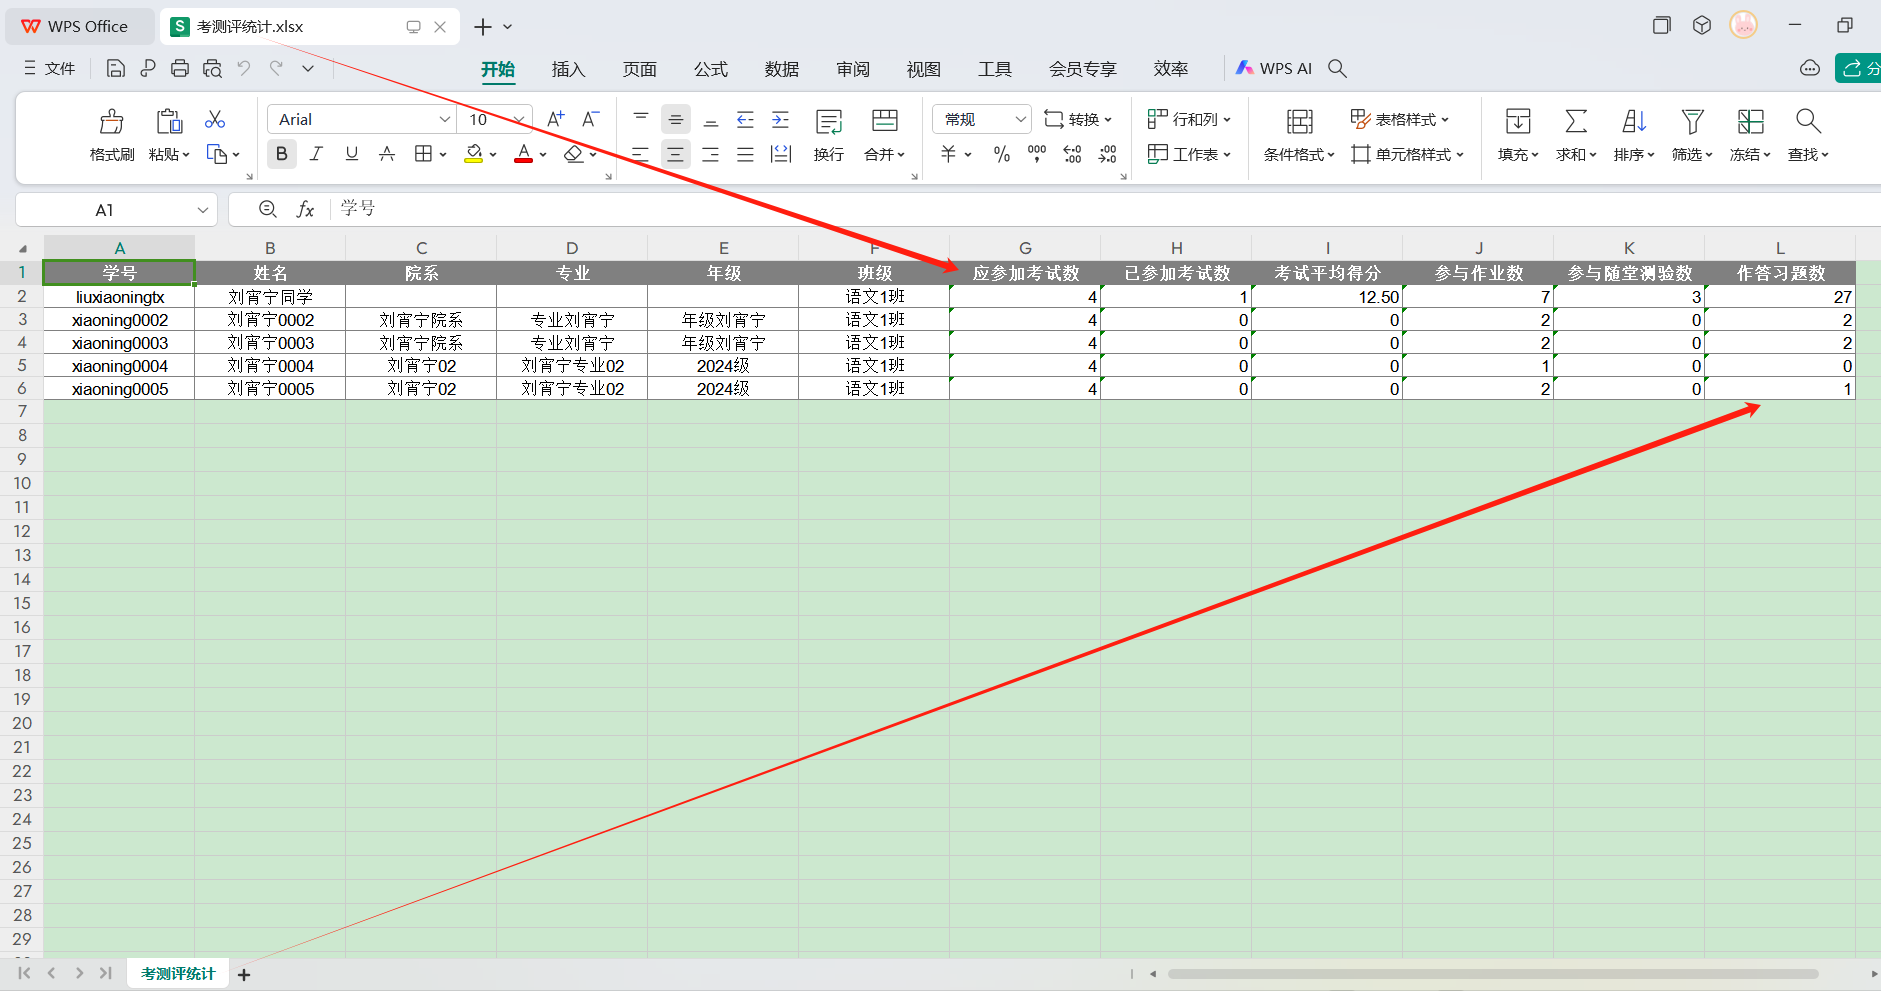Toggle Bold formatting
The height and width of the screenshot is (991, 1881).
[x=281, y=154]
